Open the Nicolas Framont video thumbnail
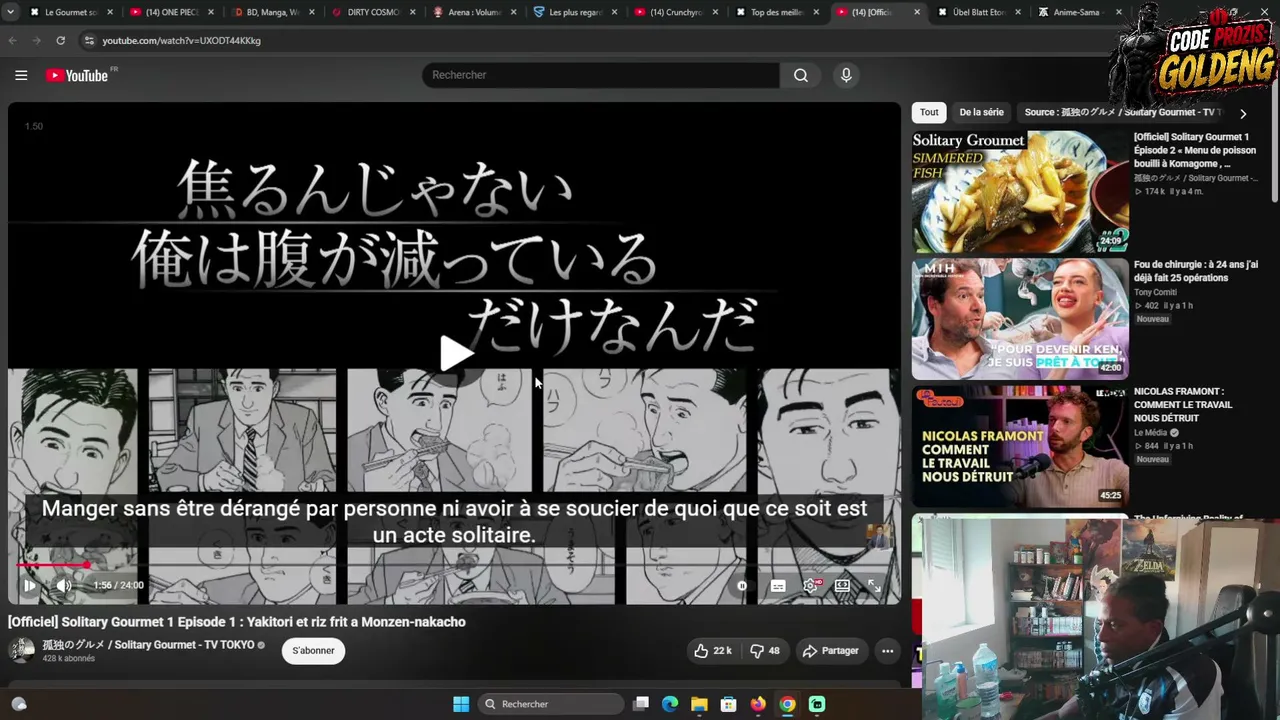 coord(1020,446)
